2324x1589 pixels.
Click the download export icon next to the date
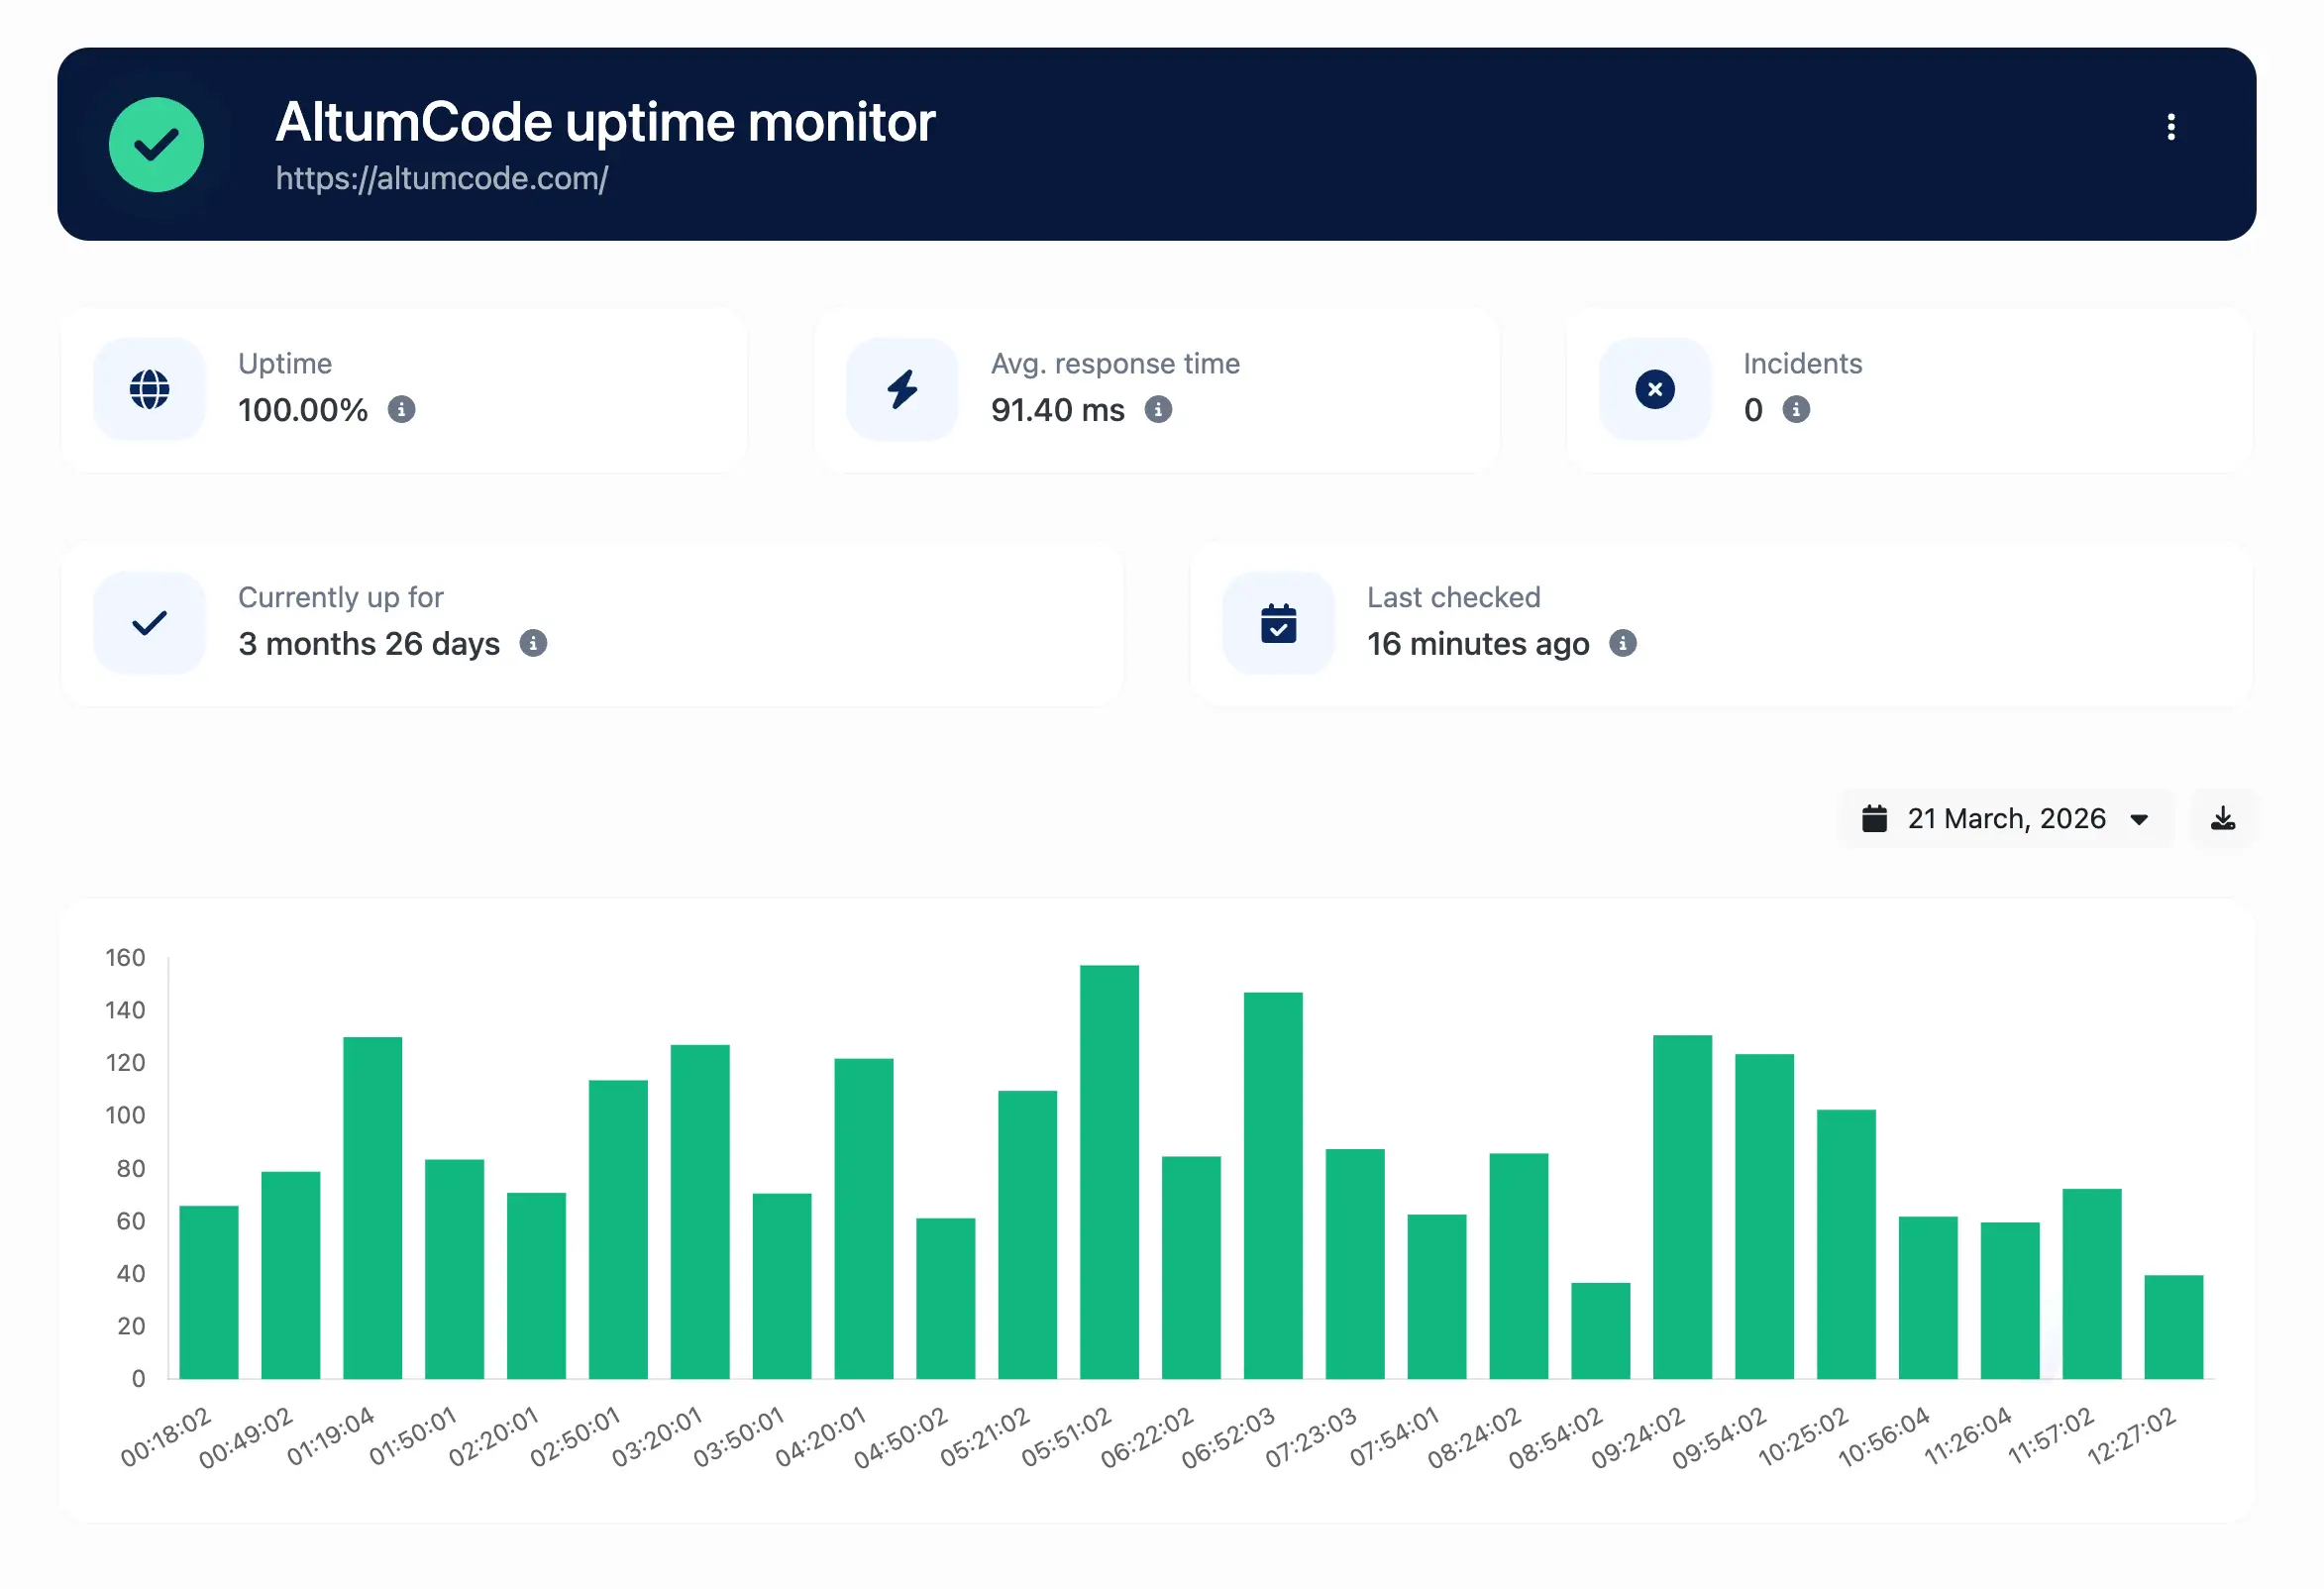tap(2223, 818)
